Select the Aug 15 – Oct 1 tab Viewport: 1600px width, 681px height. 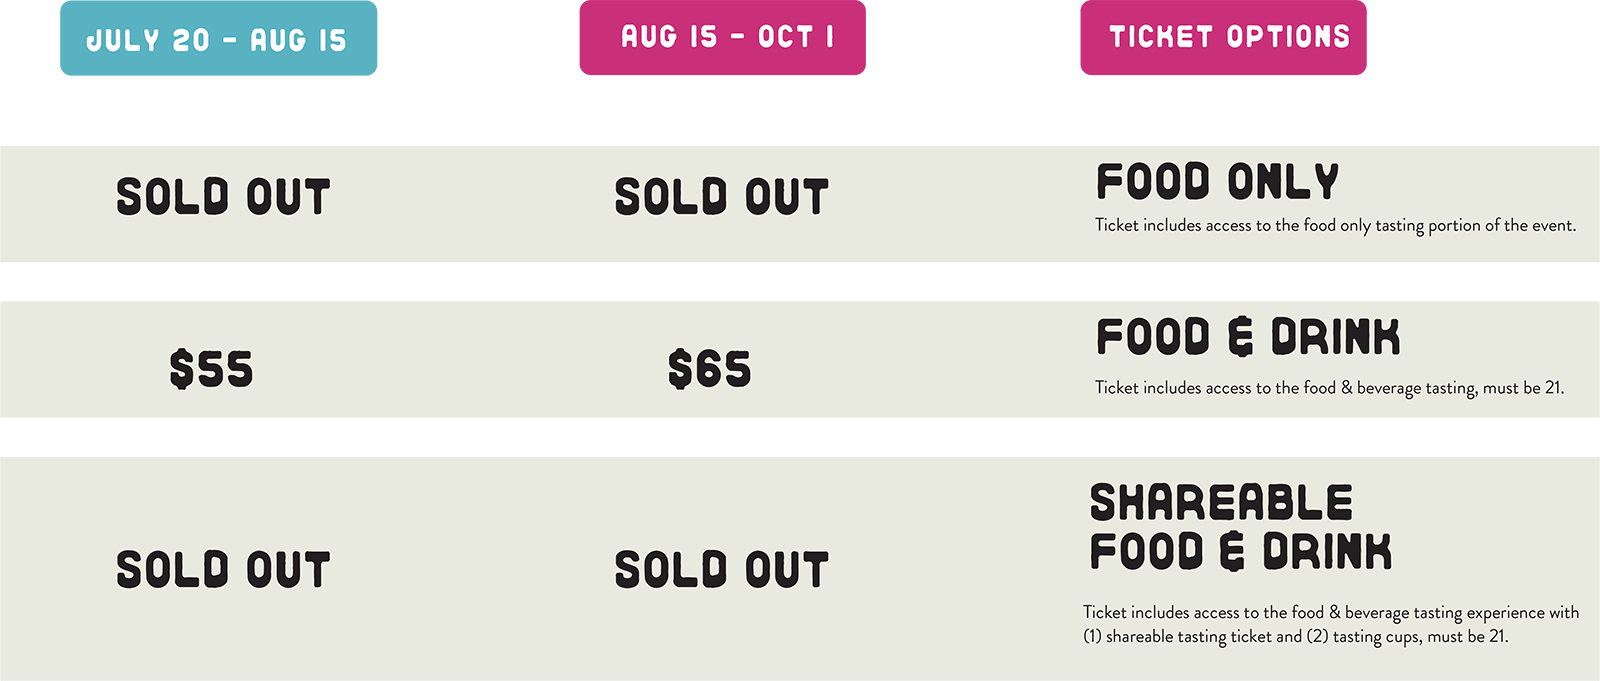click(x=727, y=38)
